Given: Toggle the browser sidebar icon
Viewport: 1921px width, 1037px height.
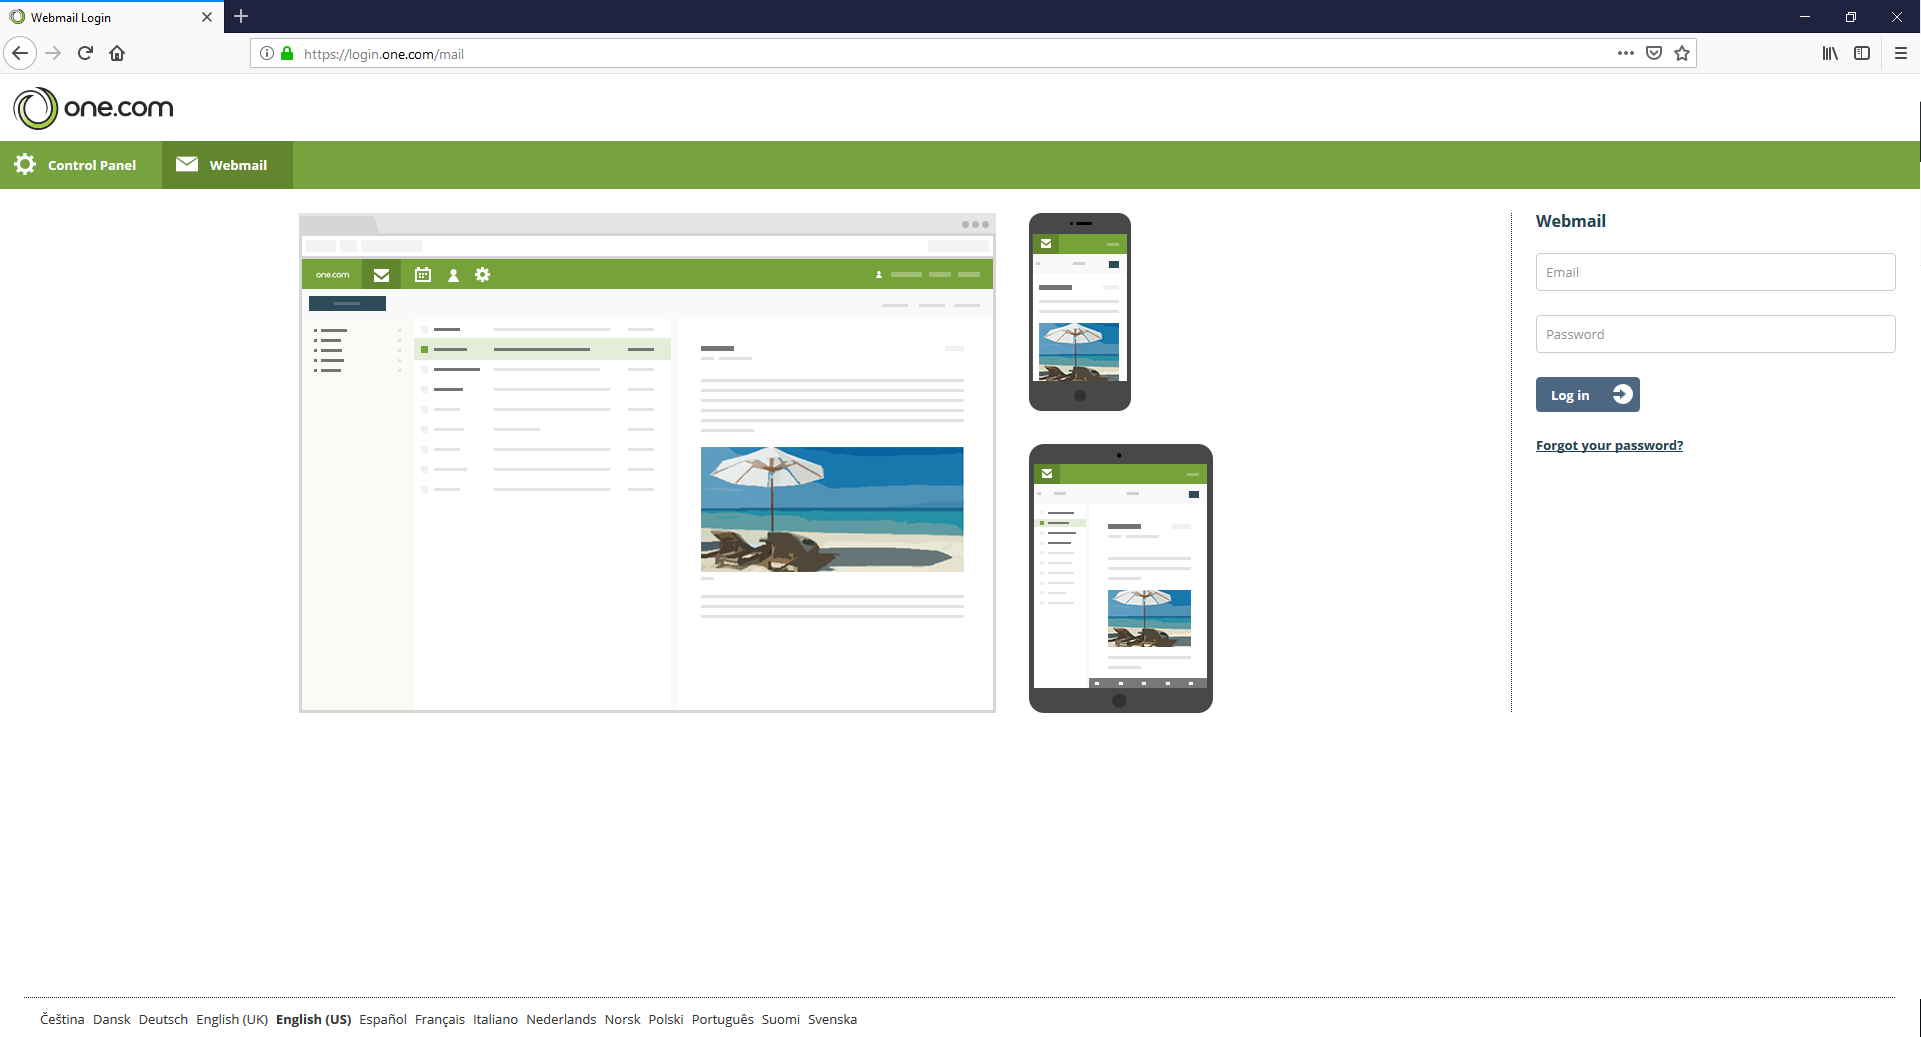Looking at the screenshot, I should [x=1863, y=53].
